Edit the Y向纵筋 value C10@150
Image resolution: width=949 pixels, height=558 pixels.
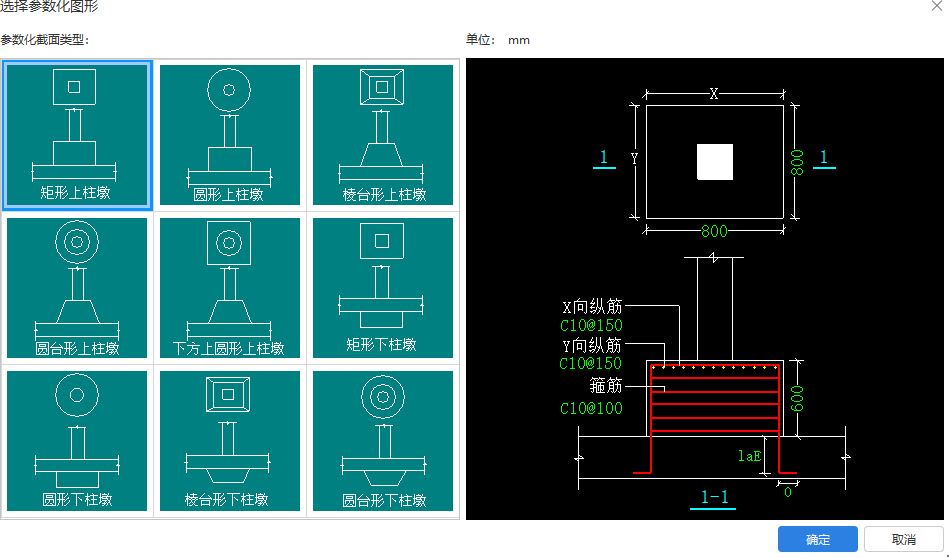[591, 363]
